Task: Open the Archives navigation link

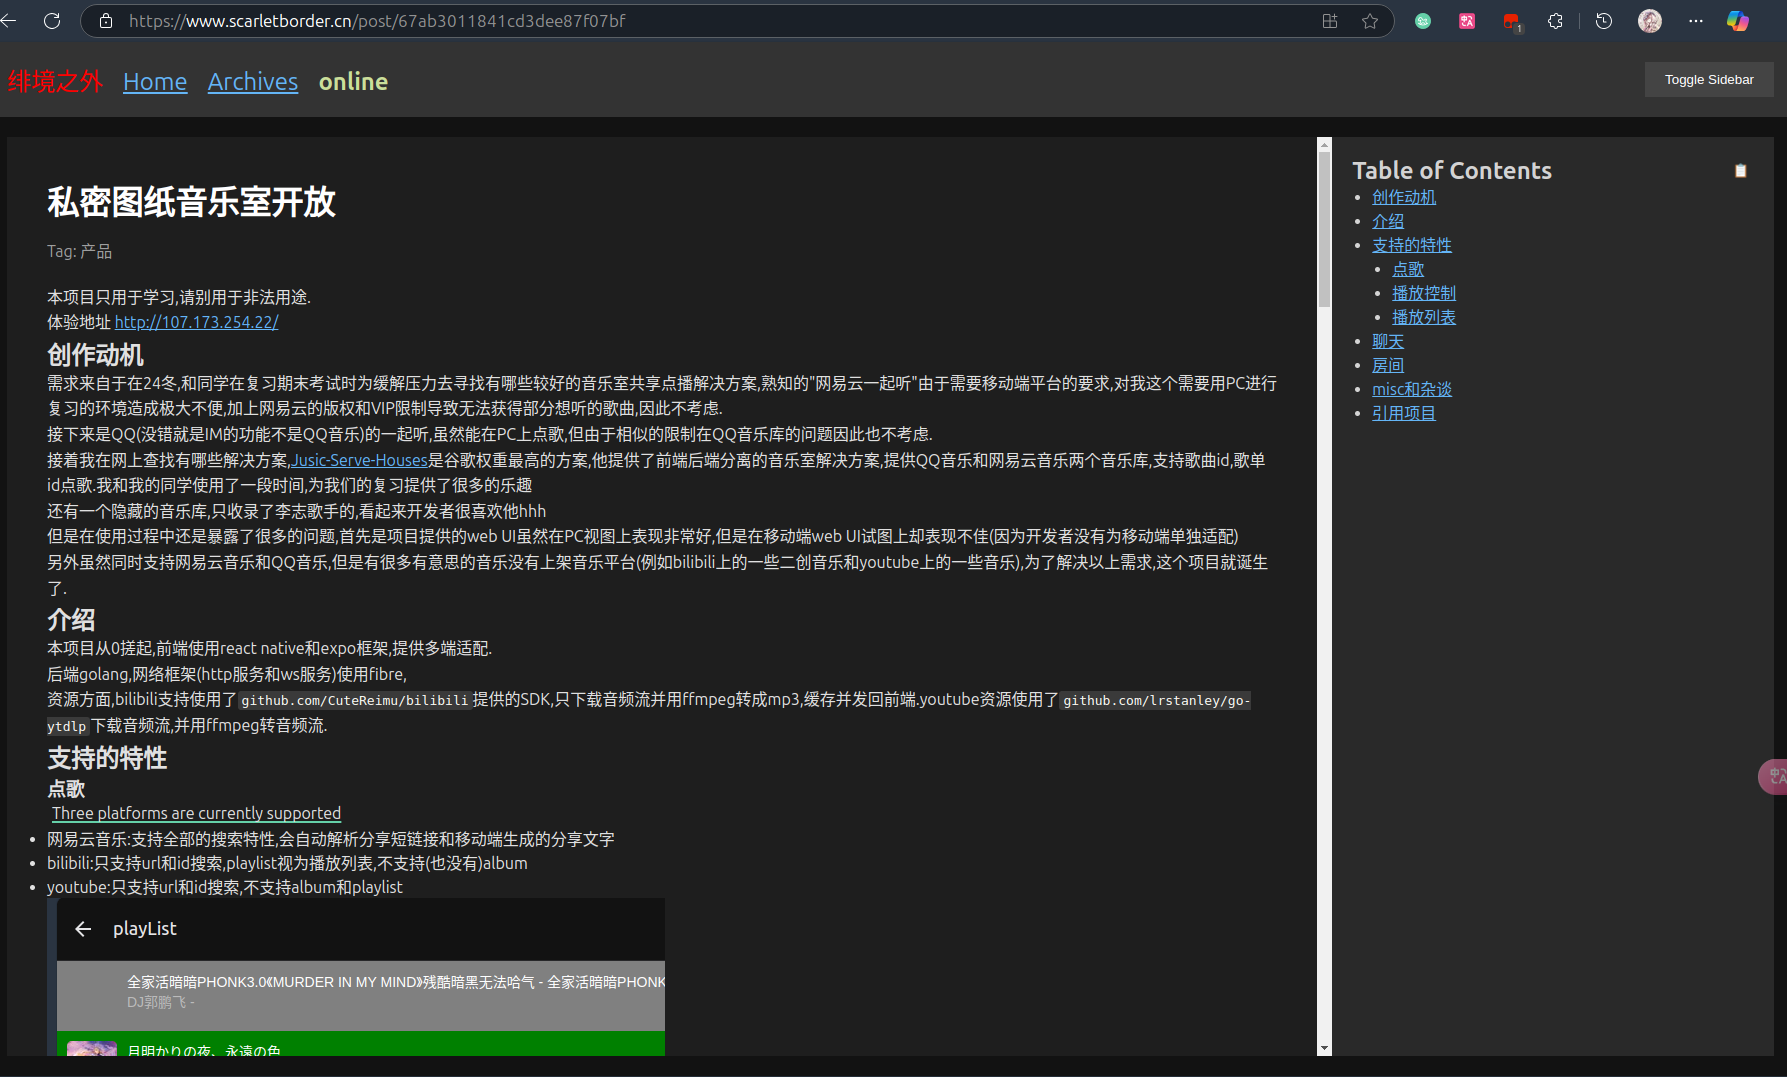Action: [x=253, y=82]
